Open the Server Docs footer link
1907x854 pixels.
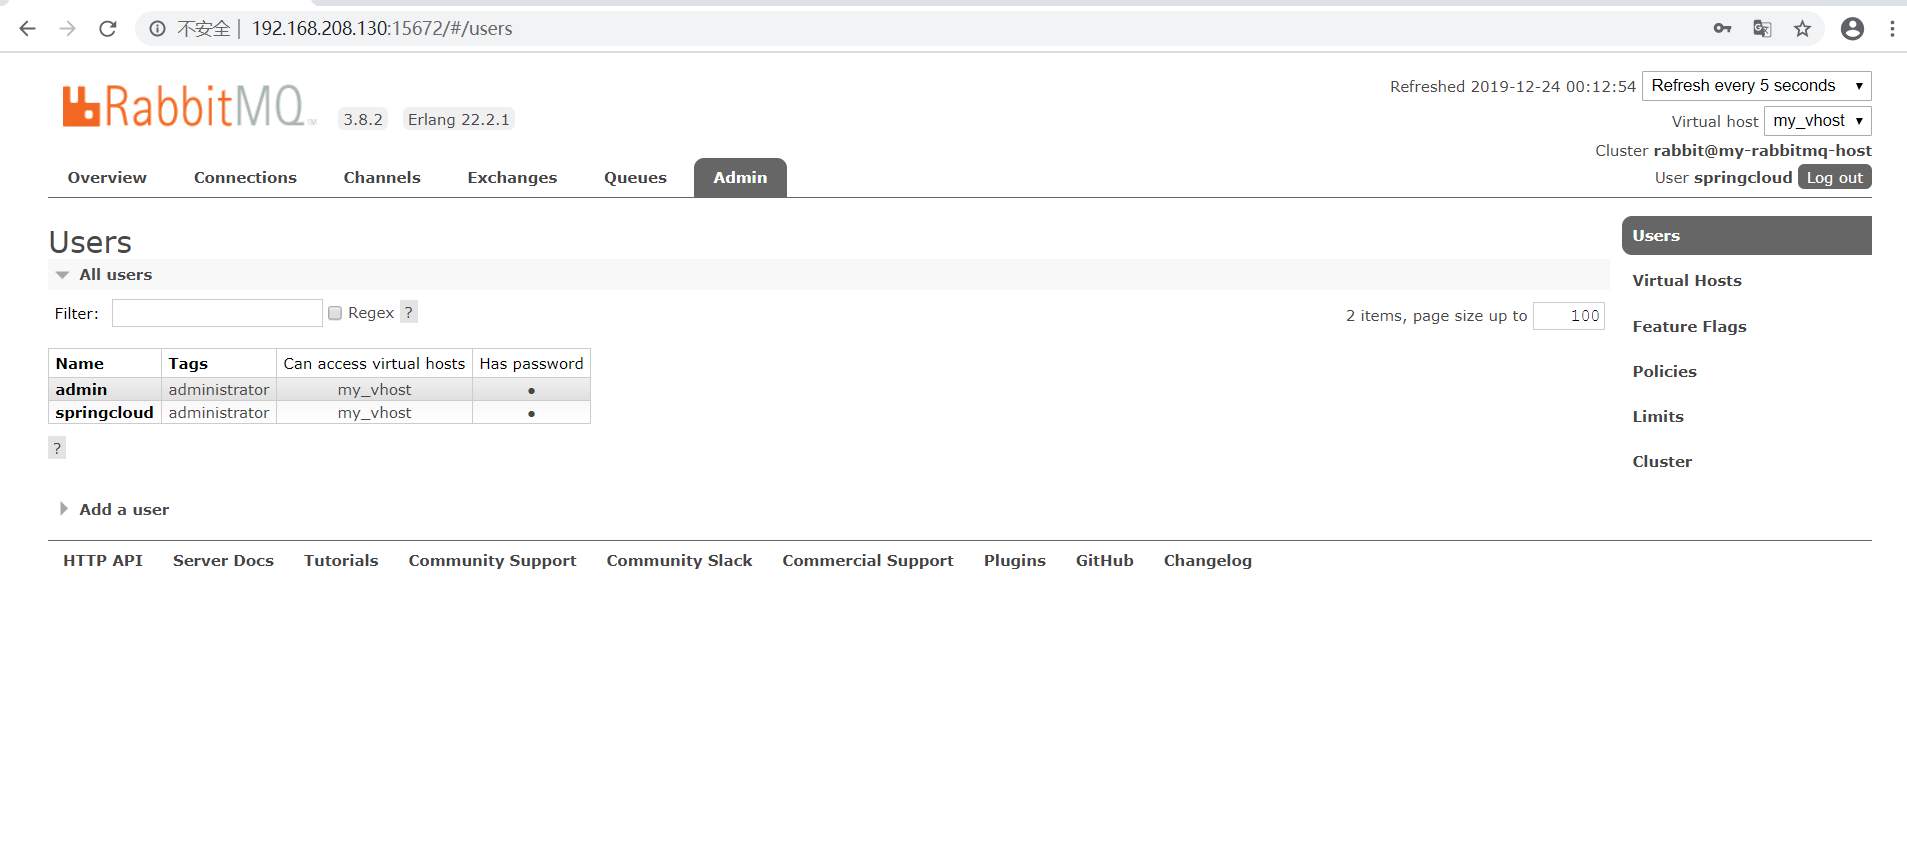(x=223, y=561)
